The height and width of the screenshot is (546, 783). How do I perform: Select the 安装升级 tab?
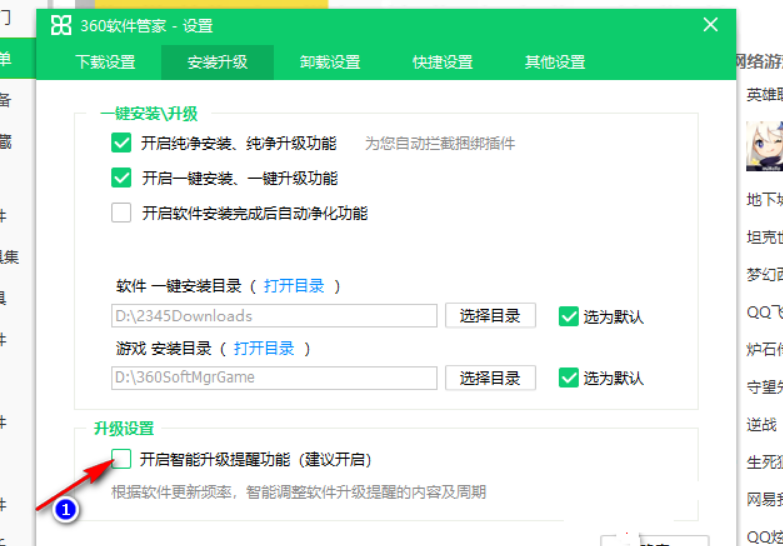(x=217, y=62)
